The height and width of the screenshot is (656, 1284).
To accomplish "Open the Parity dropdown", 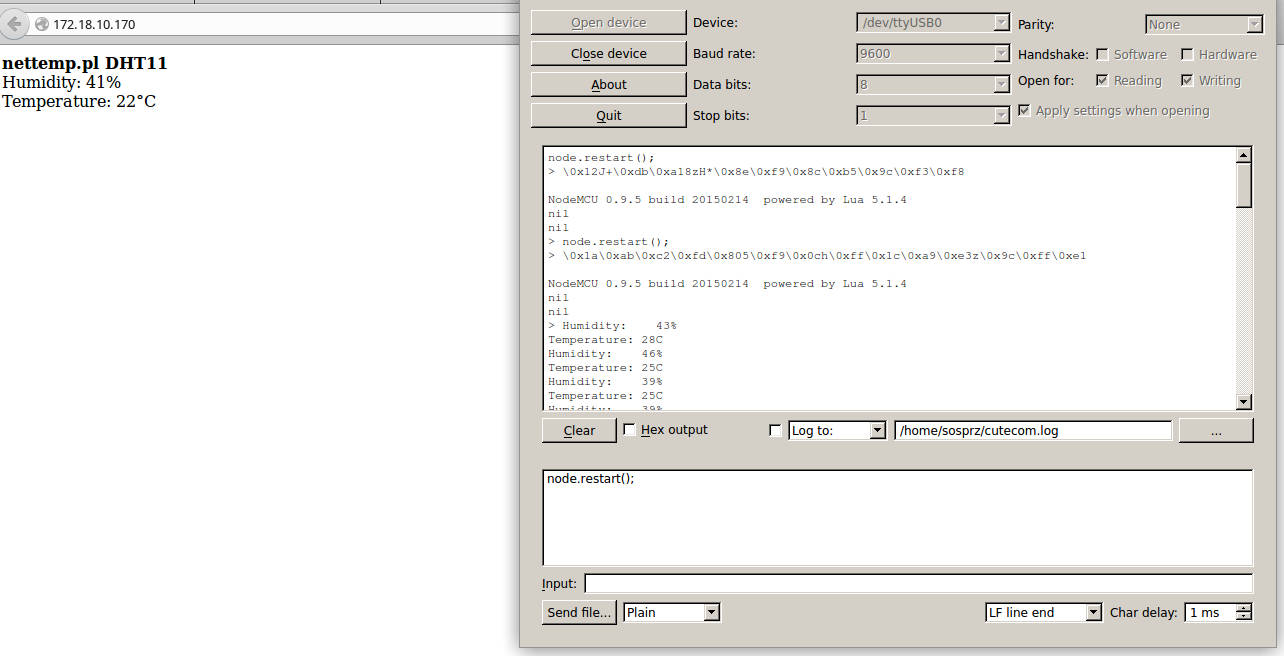I will click(1204, 24).
